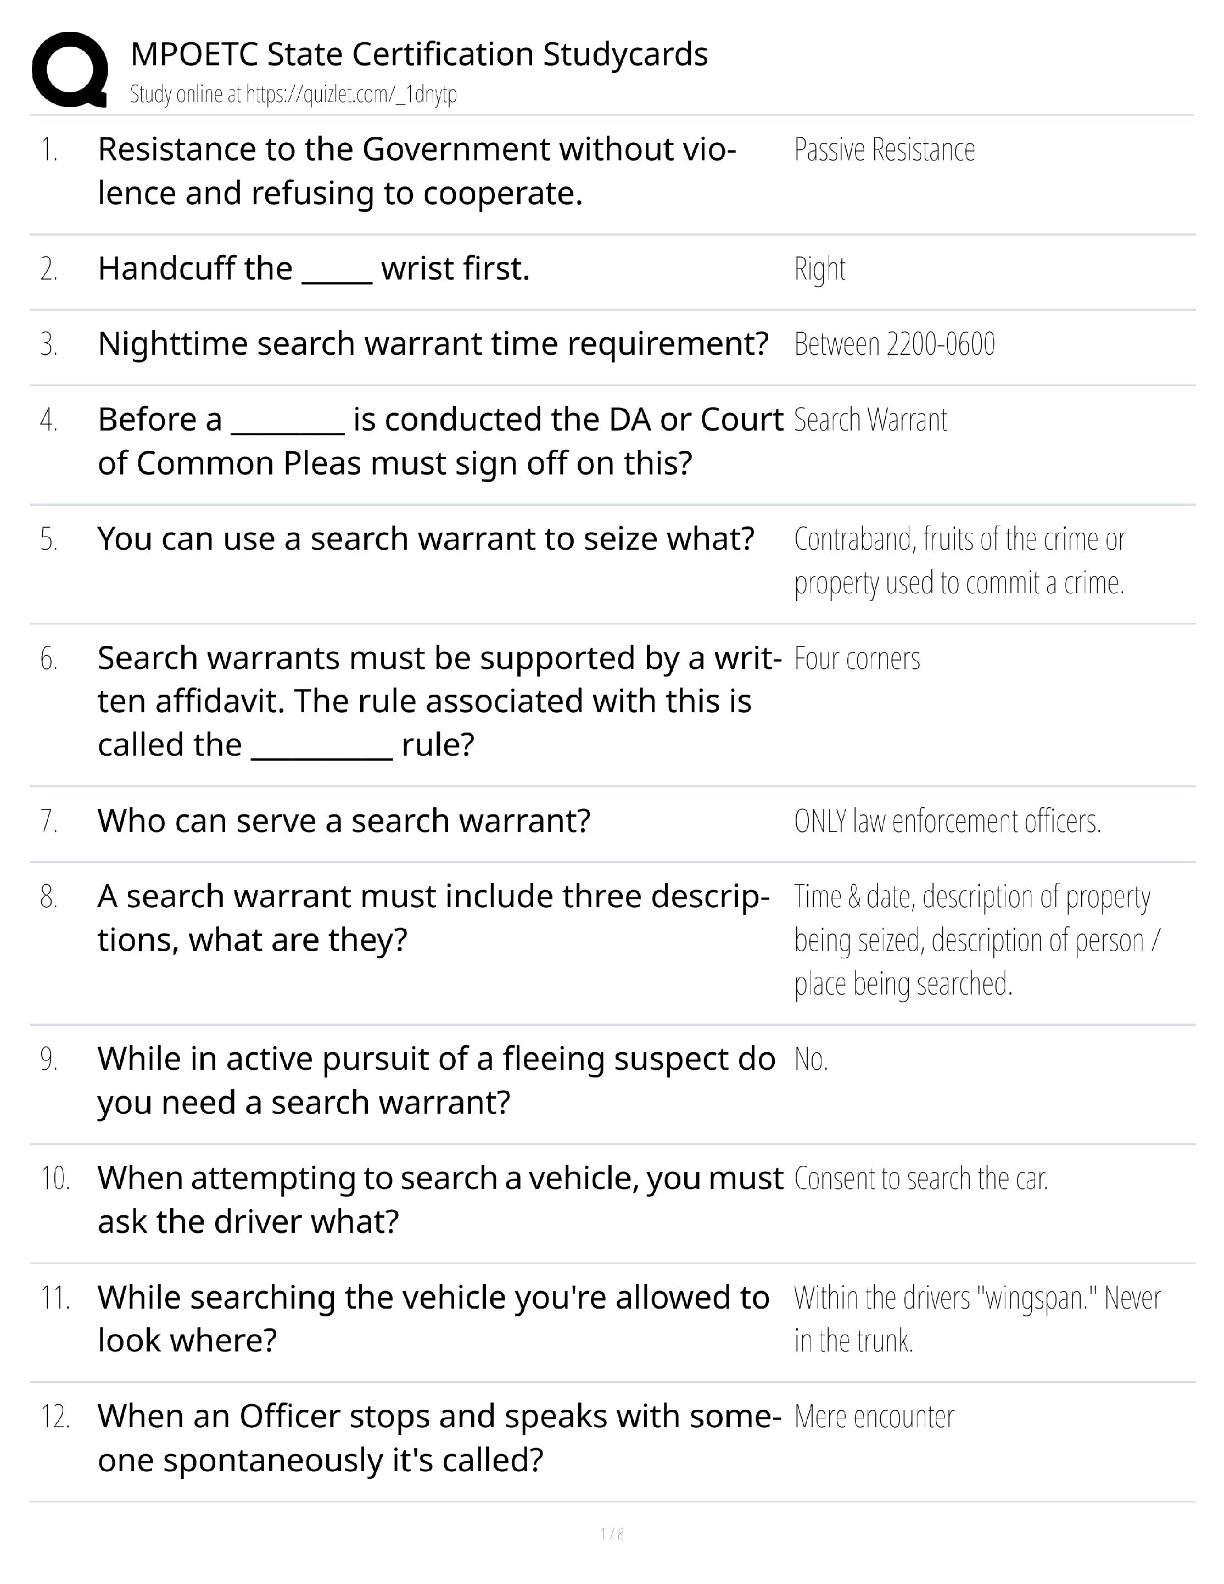
Task: Select the 'Passive Resistance' answer
Action: coord(884,150)
